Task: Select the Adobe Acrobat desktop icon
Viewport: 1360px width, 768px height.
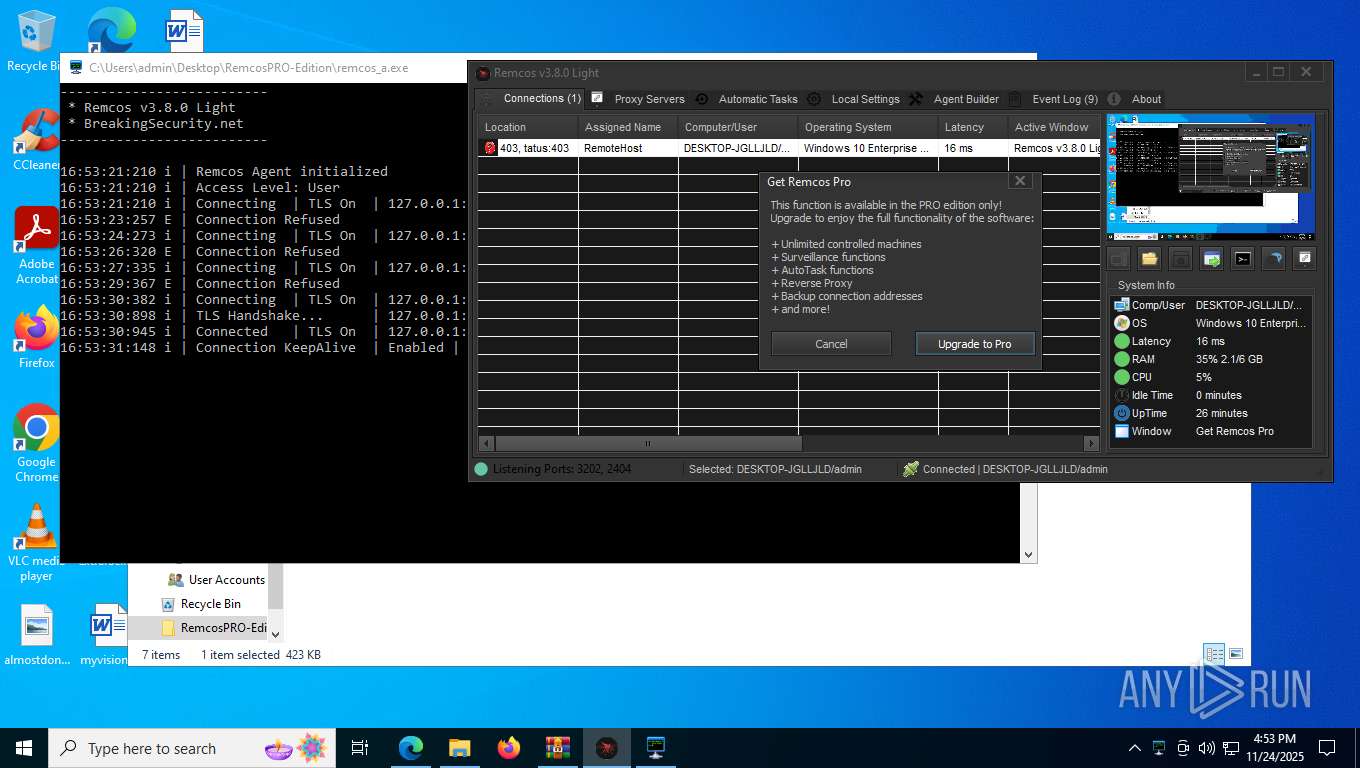Action: coord(37,246)
